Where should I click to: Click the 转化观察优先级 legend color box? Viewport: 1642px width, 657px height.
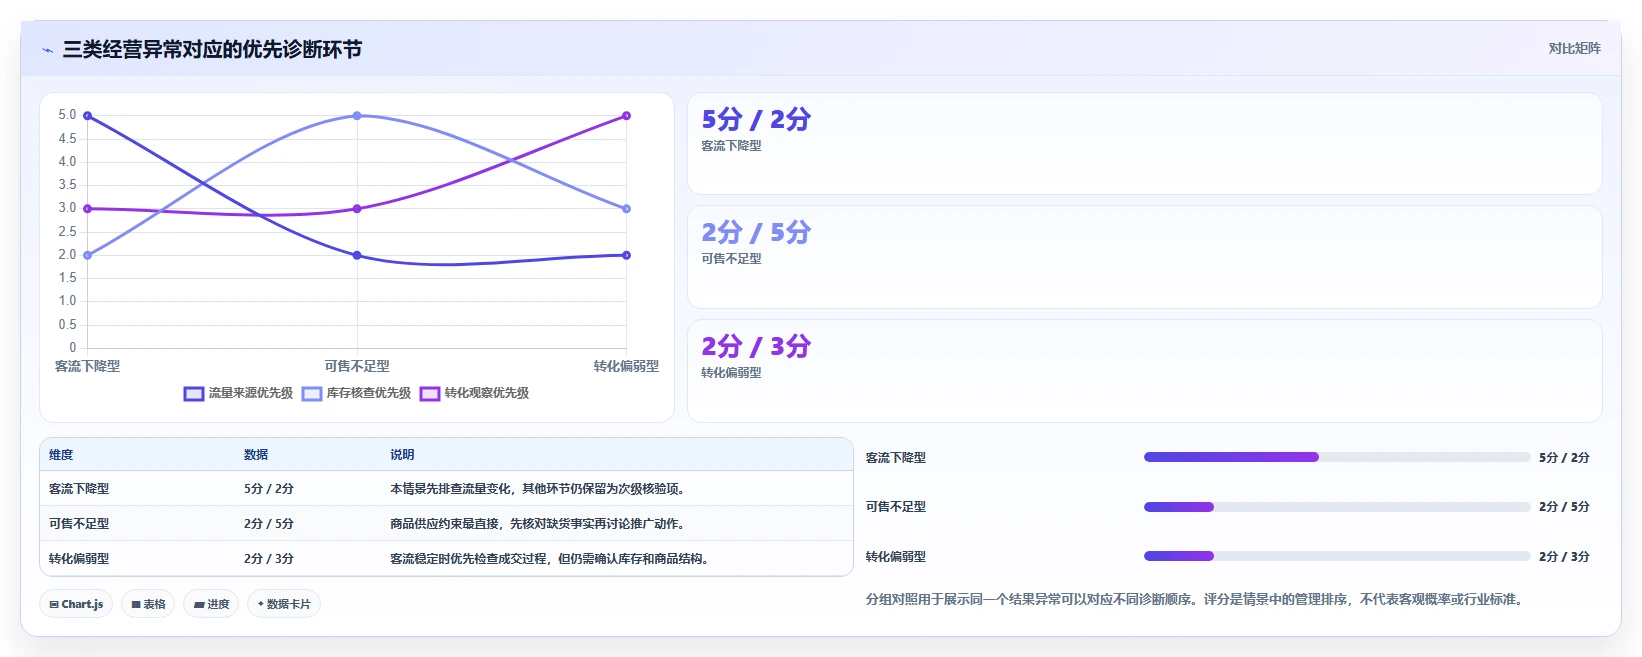tap(430, 394)
